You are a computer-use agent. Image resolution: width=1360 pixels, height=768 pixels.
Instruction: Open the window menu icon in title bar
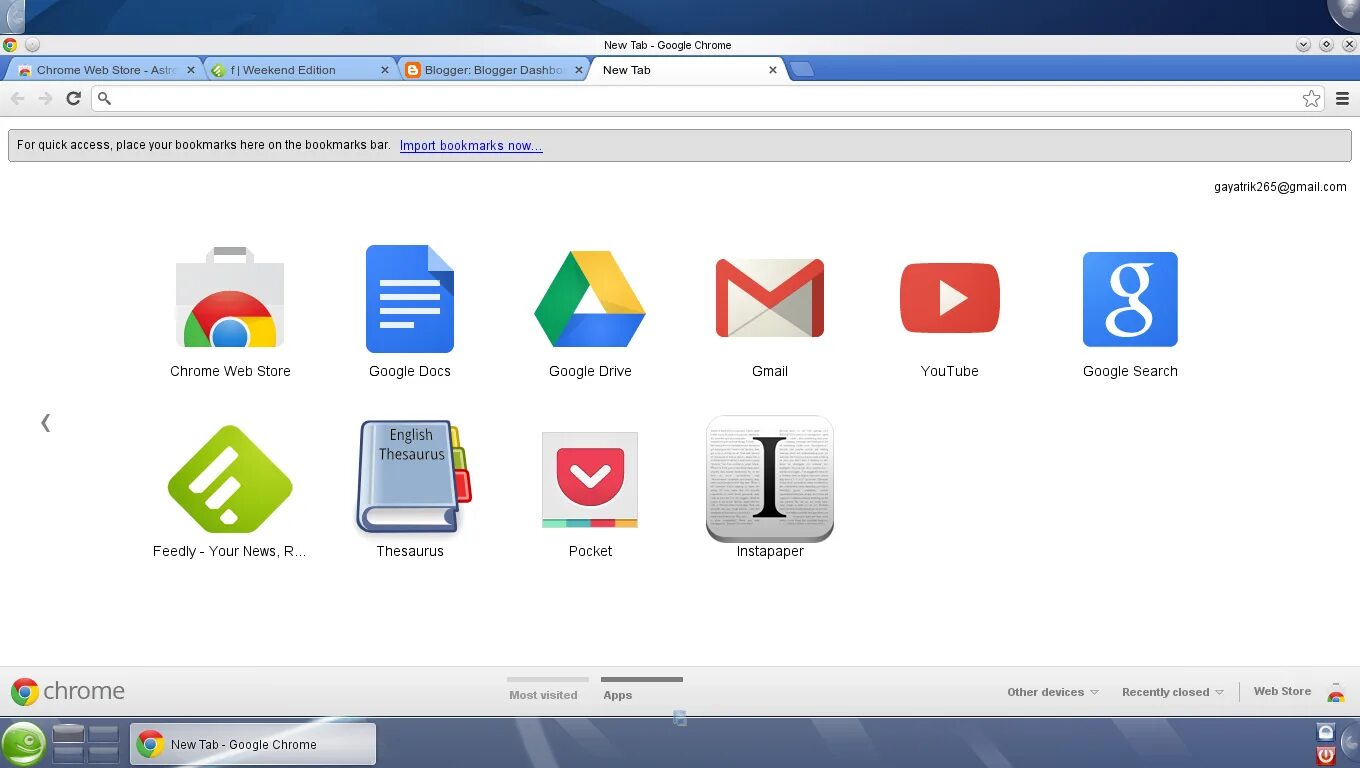coord(9,45)
